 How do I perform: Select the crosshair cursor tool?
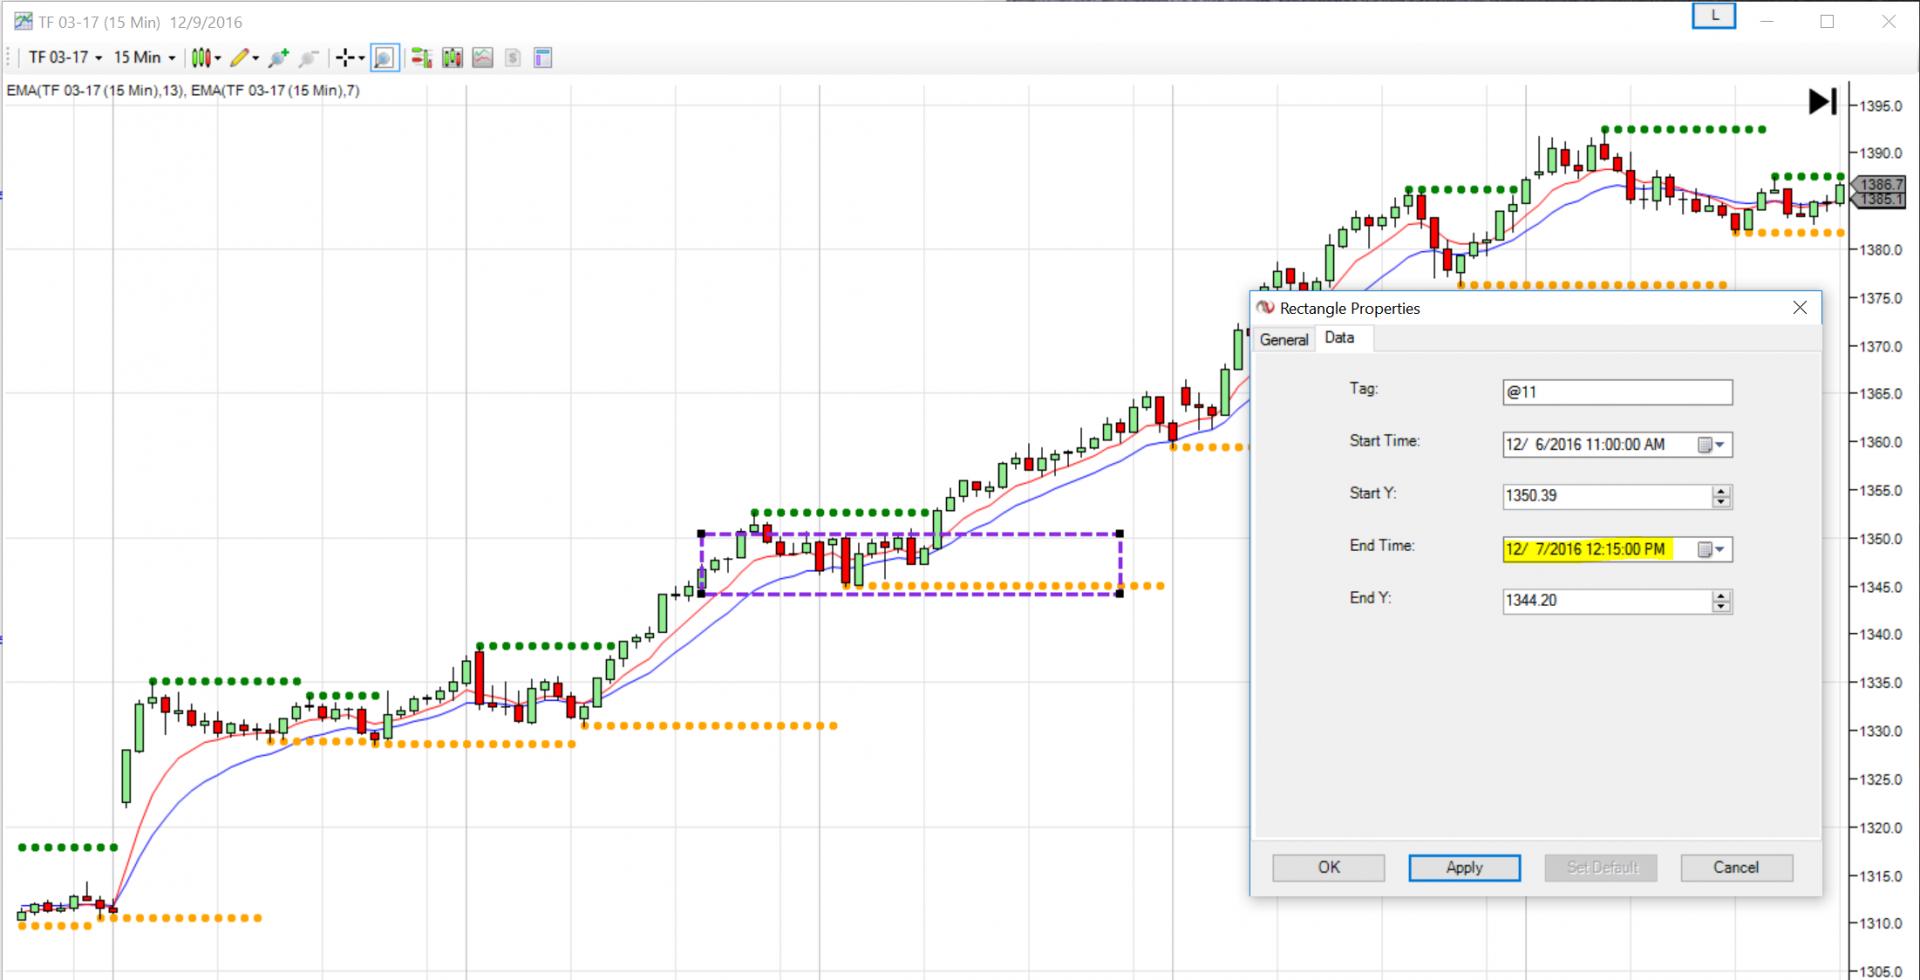346,58
